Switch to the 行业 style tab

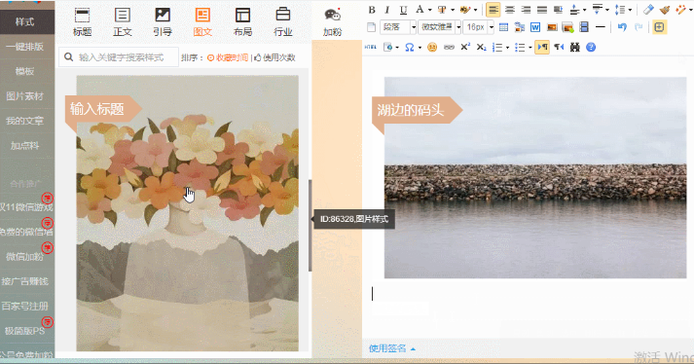click(x=283, y=22)
